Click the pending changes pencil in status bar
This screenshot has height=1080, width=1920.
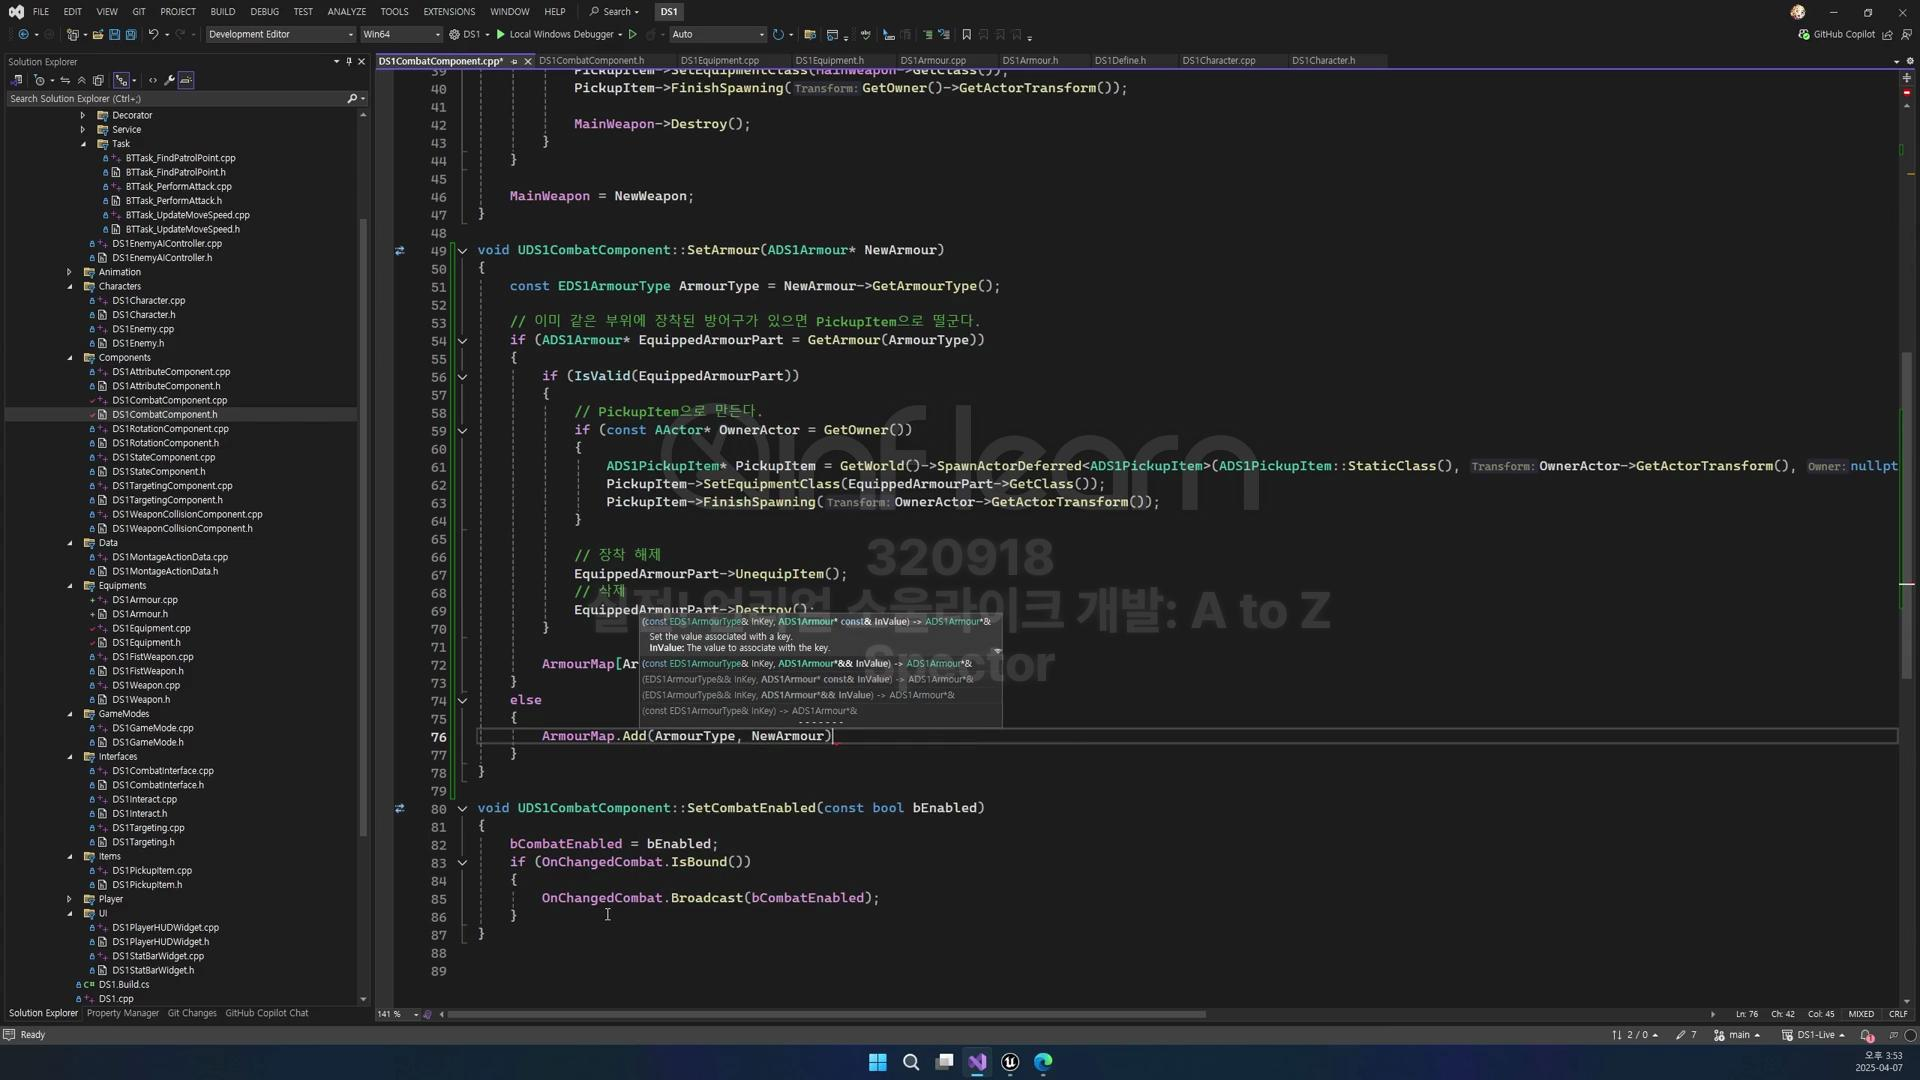point(1686,1035)
